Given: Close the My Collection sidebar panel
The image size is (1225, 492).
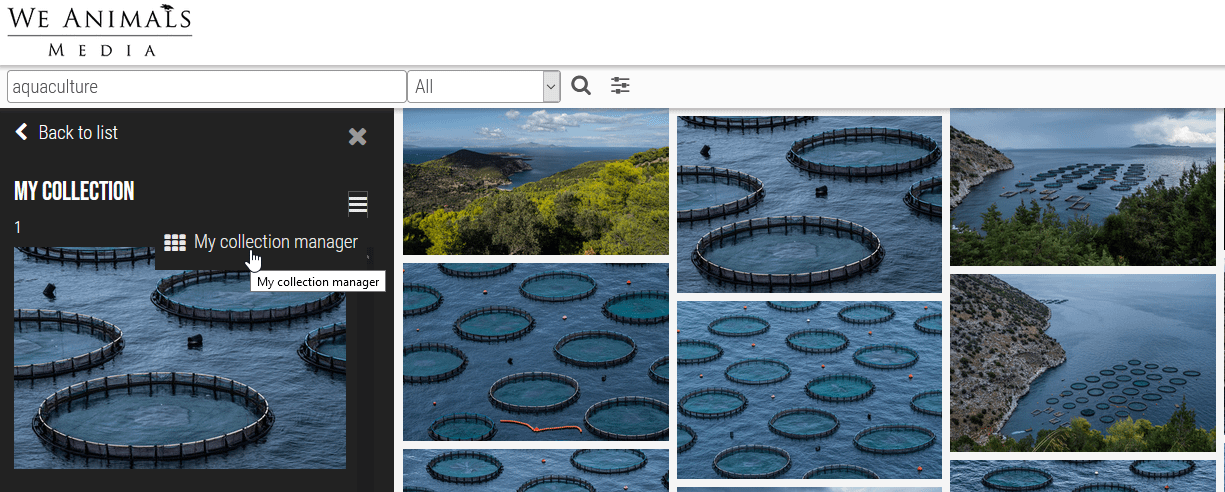Looking at the screenshot, I should 357,137.
